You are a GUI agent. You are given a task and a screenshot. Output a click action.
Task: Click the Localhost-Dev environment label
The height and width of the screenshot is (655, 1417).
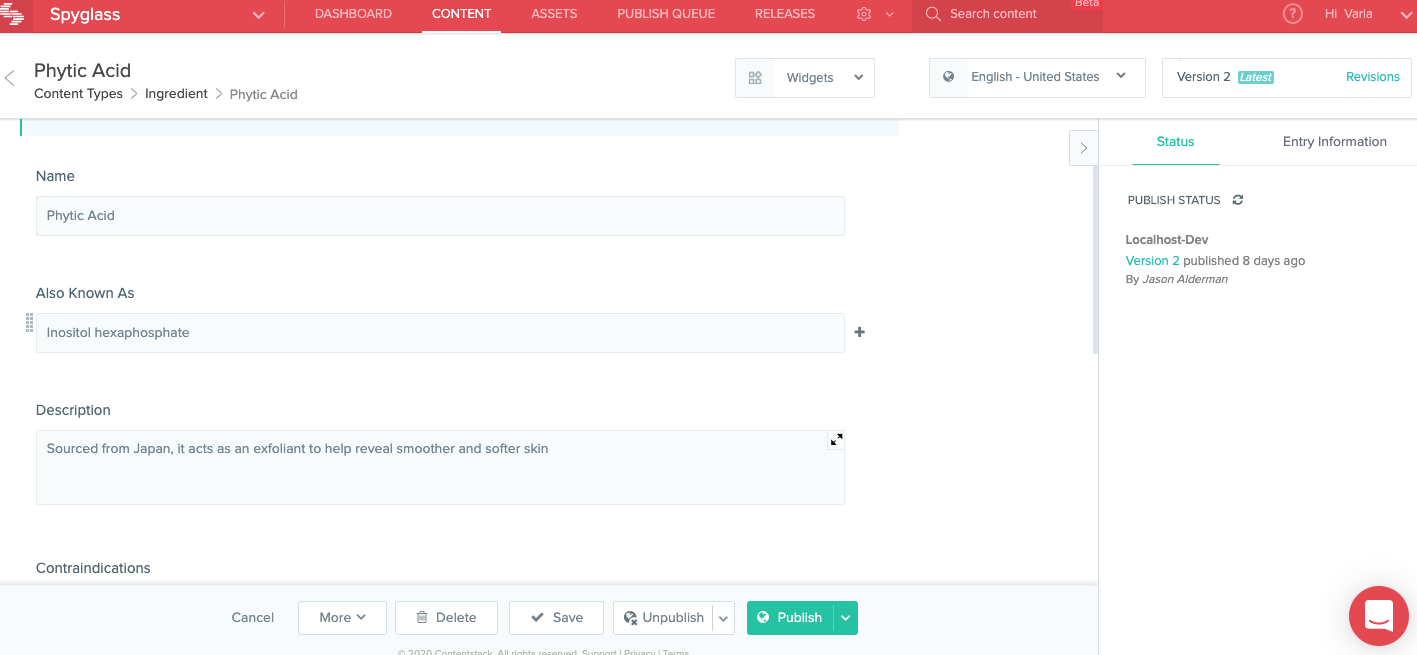point(1167,240)
